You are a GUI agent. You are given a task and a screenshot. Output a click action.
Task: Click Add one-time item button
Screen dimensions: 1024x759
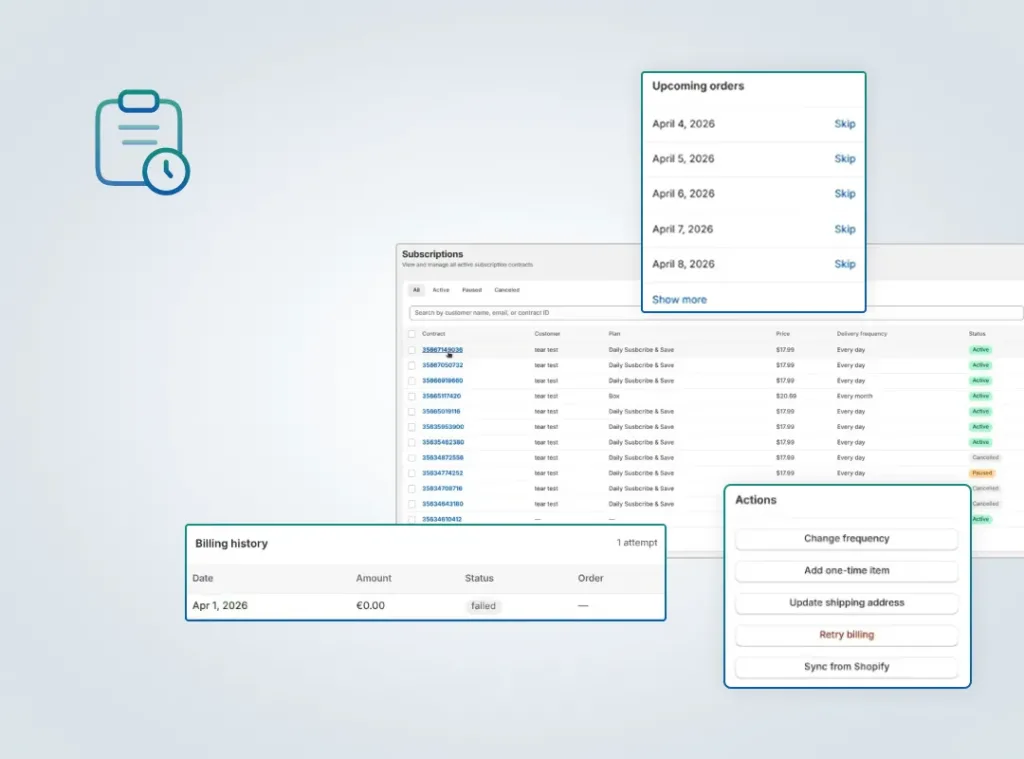click(846, 571)
